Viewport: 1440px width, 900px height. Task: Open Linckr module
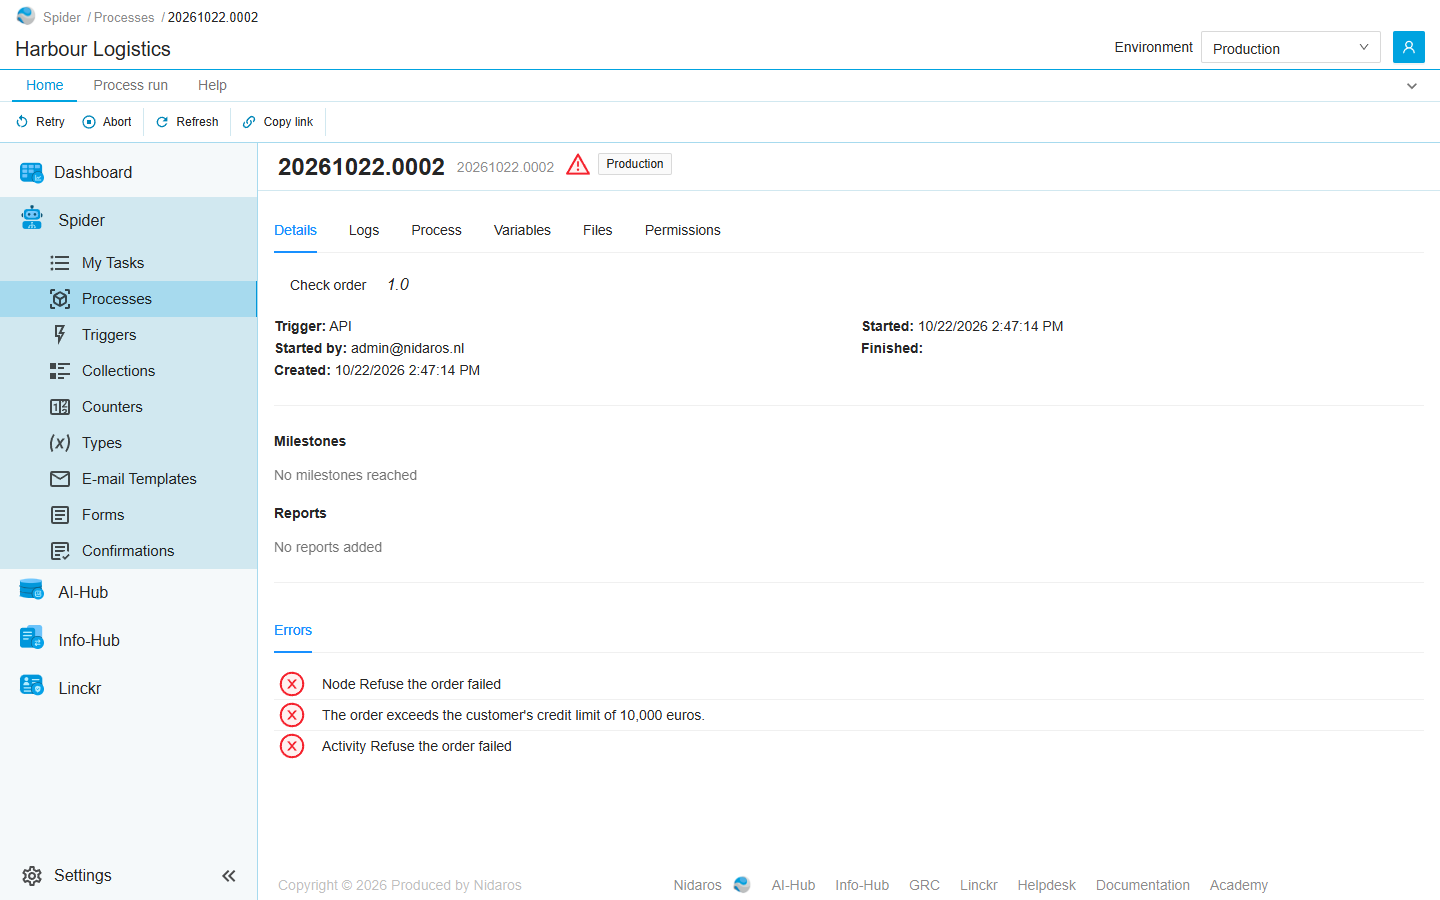click(128, 688)
